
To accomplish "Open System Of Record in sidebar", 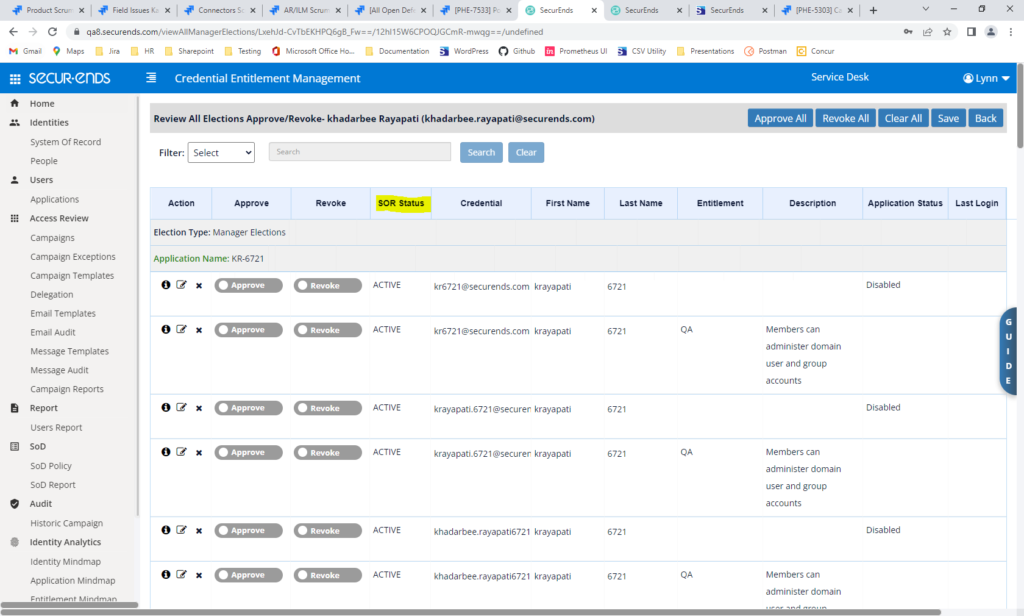I will coord(65,142).
